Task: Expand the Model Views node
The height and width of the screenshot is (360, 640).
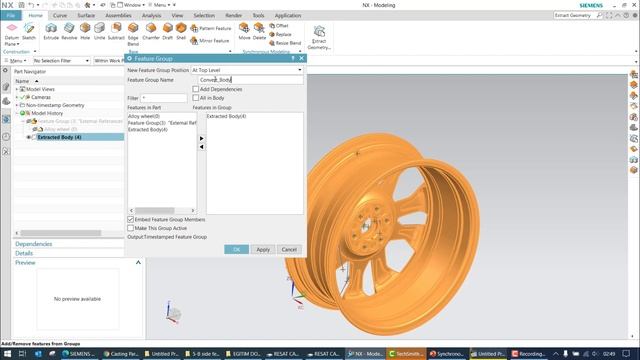Action: click(17, 89)
